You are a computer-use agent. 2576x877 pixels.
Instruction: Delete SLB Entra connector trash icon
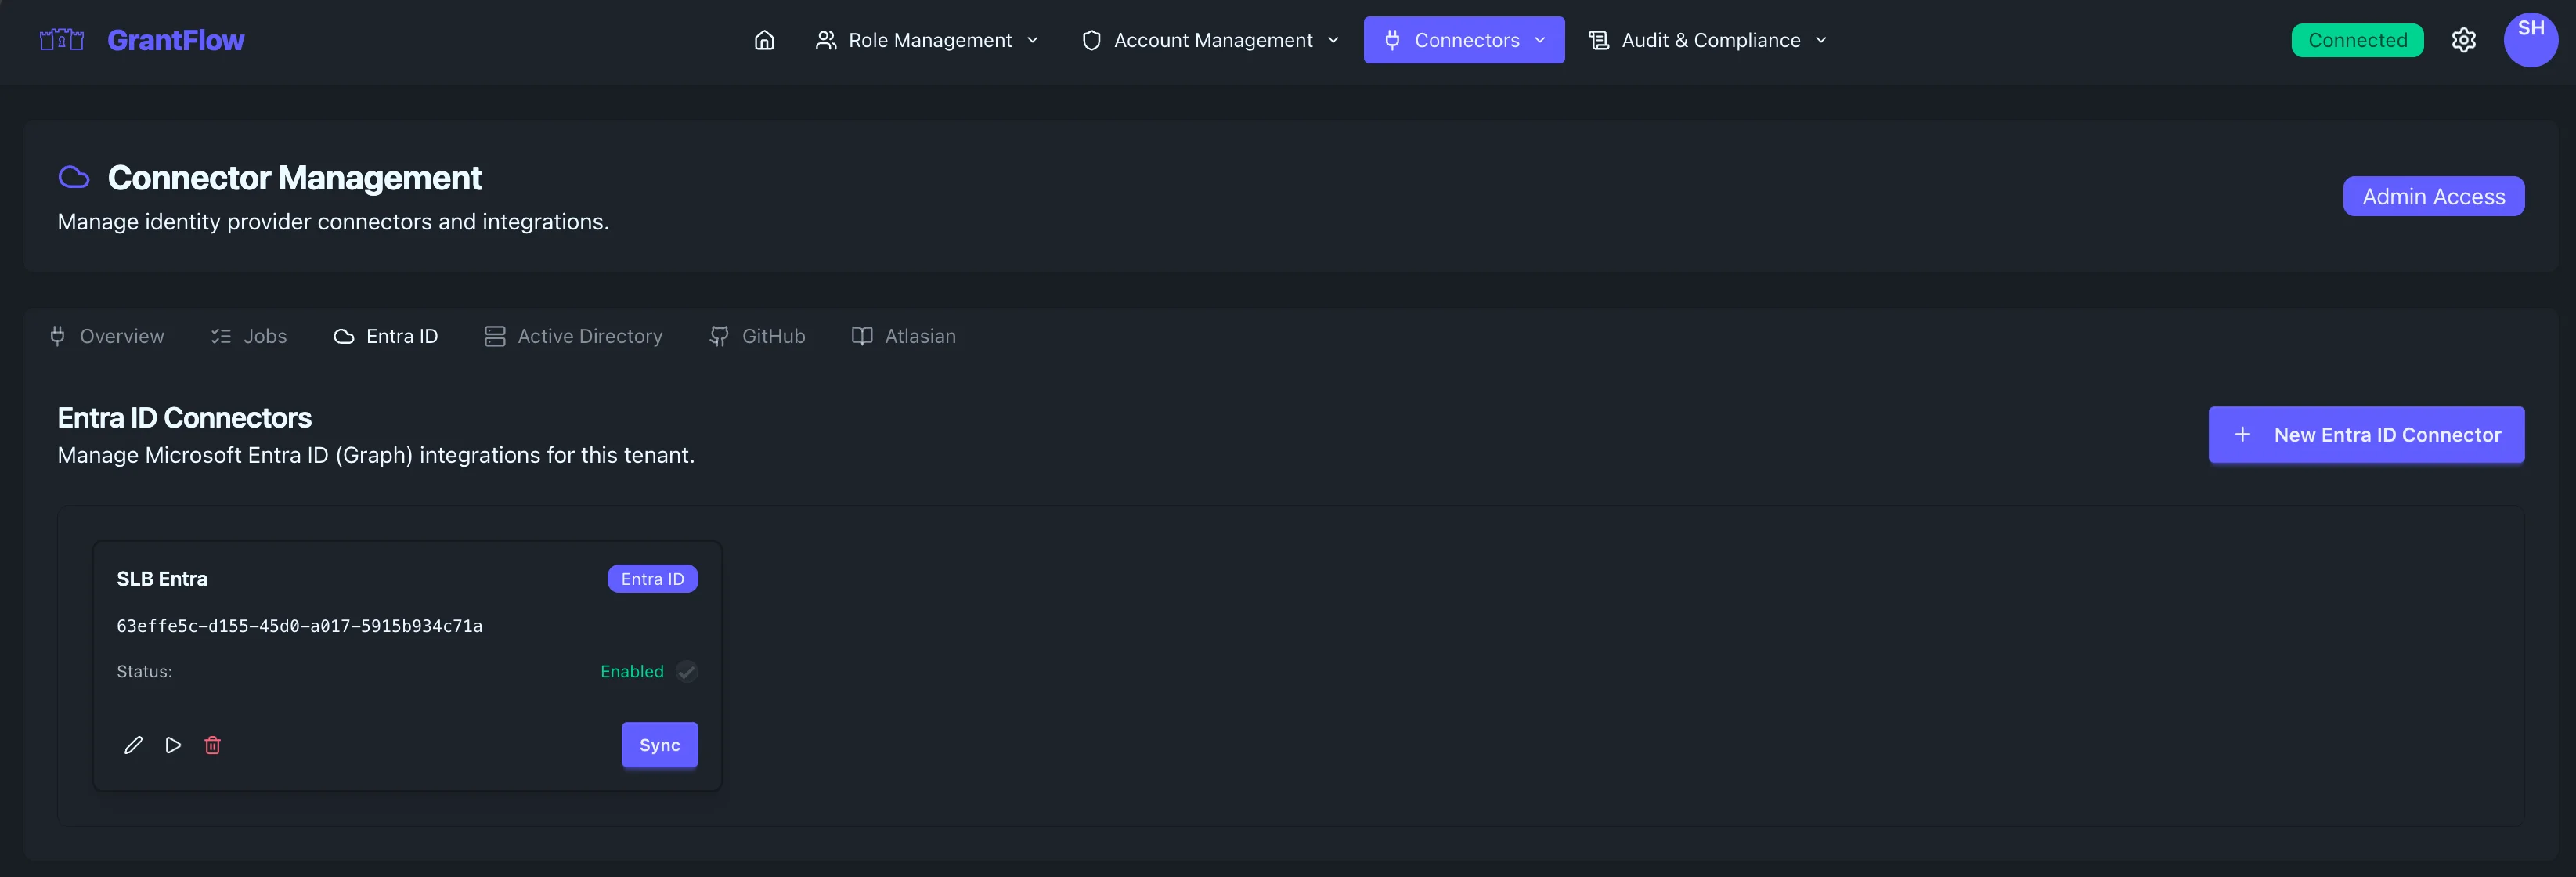click(213, 745)
